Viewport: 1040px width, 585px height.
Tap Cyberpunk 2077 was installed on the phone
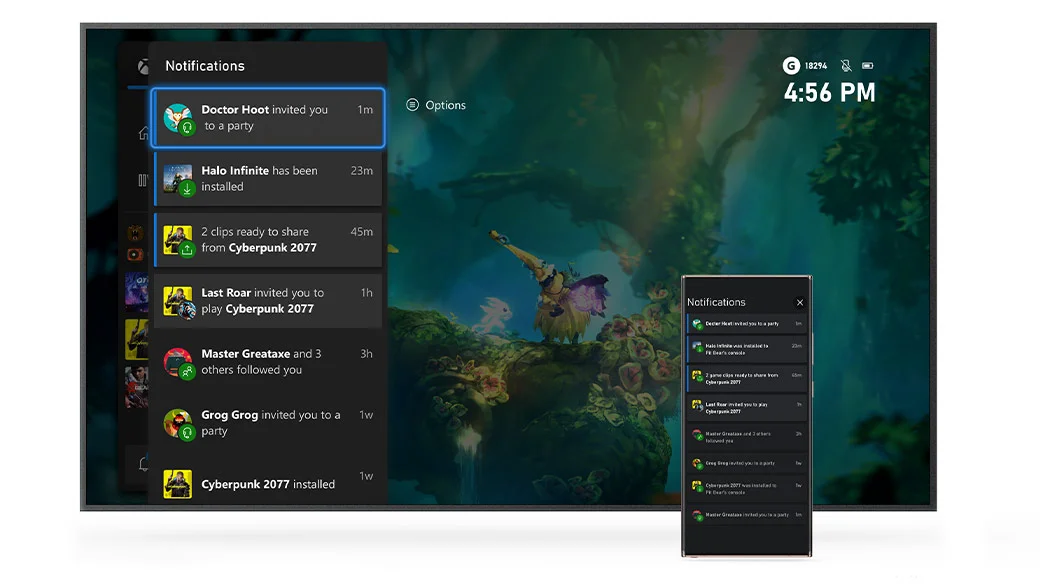(x=747, y=489)
